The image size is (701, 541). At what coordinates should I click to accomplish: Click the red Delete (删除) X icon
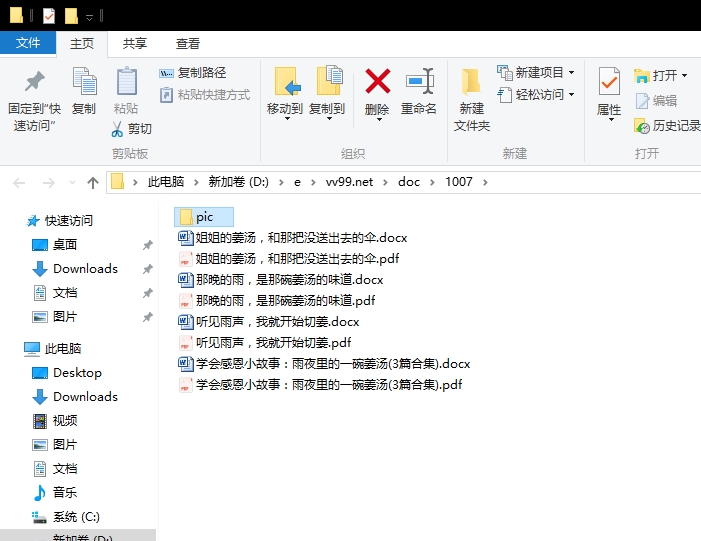[378, 81]
